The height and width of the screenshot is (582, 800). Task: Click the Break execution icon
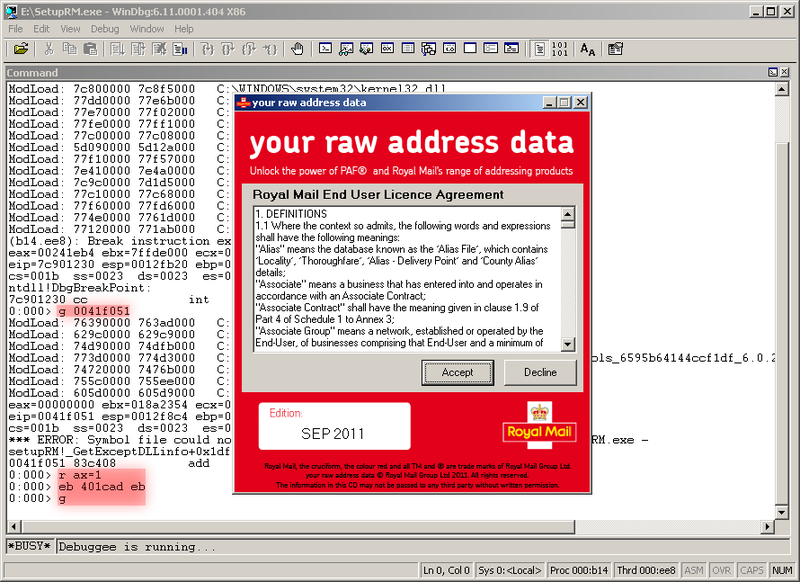[180, 49]
